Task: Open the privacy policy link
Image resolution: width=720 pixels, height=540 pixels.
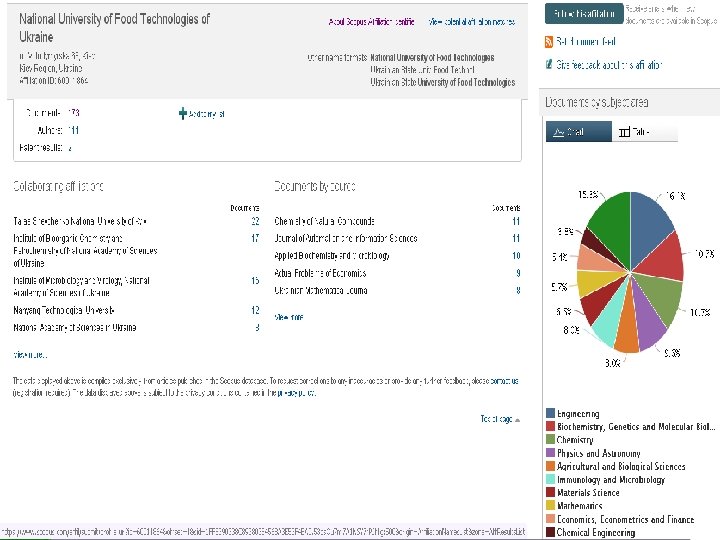Action: click(x=296, y=393)
